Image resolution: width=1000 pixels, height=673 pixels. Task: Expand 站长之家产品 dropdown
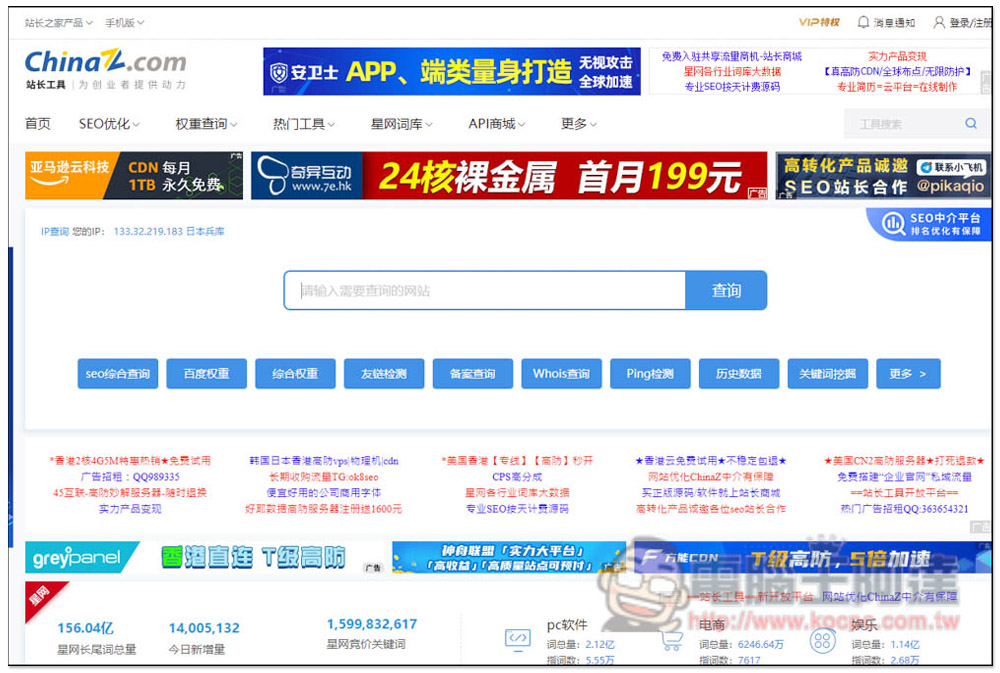tap(58, 23)
